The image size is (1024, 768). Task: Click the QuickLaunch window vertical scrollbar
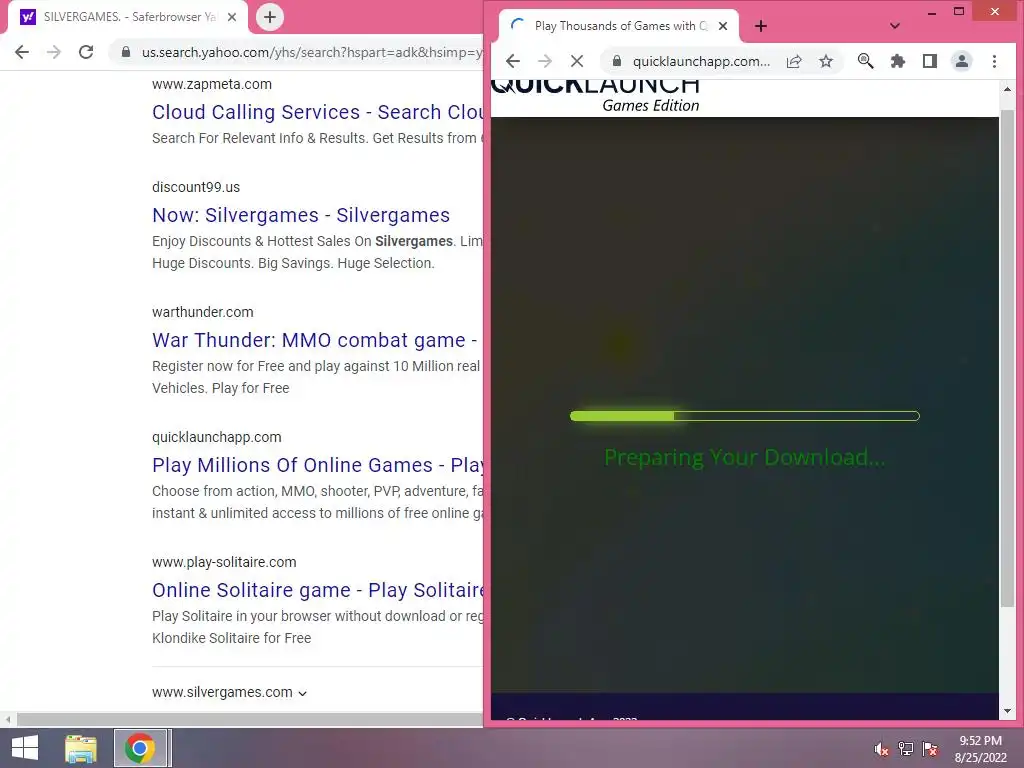click(x=1007, y=358)
